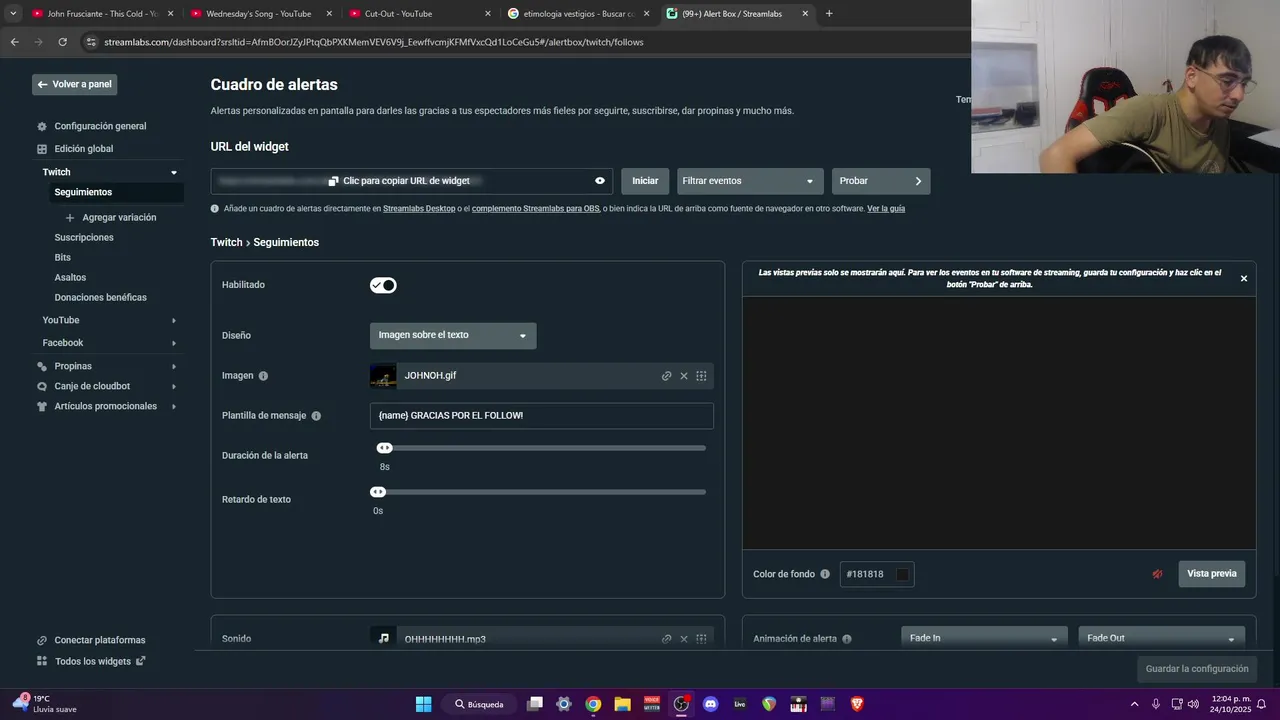Open Conectar plataformas in the sidebar
This screenshot has width=1280, height=720.
point(100,641)
